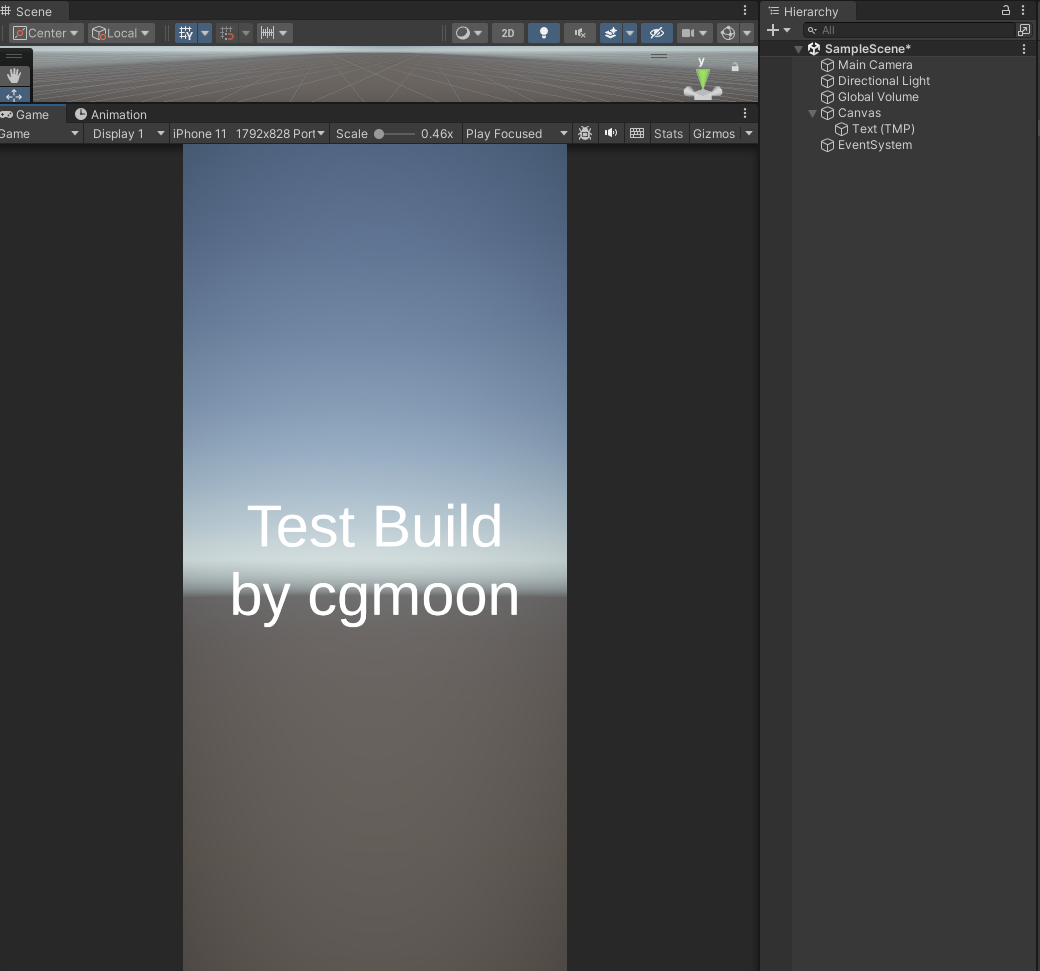Viewport: 1040px width, 971px height.
Task: Toggle the shortcuts keyboard icon
Action: click(x=637, y=134)
